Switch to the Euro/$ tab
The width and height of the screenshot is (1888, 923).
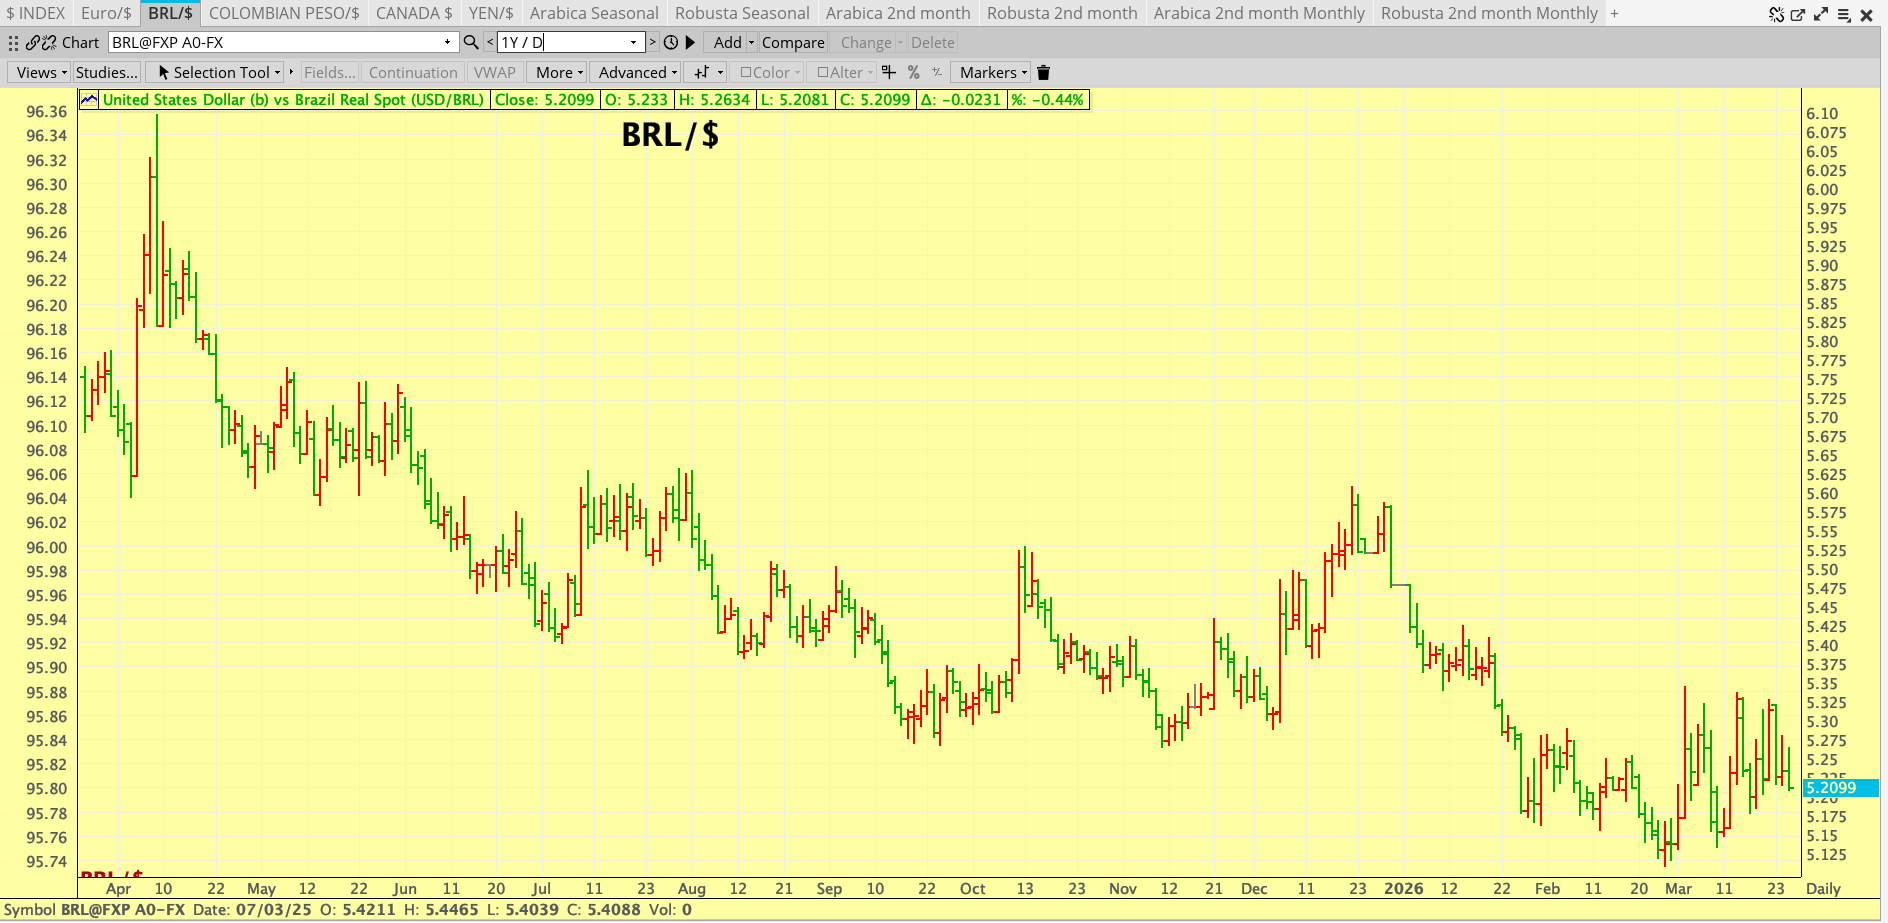point(106,13)
